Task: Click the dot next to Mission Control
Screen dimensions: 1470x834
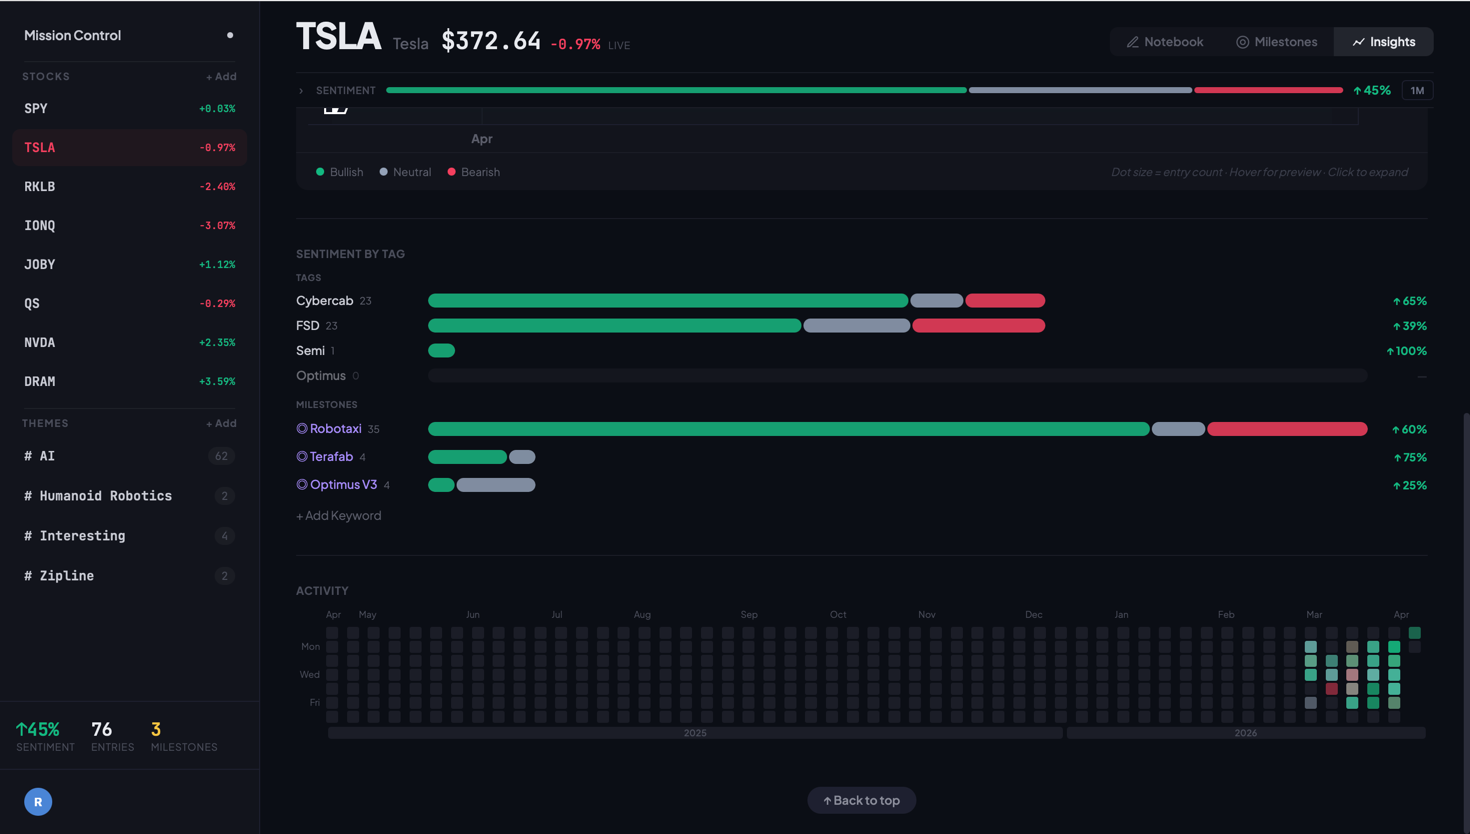Action: [230, 35]
